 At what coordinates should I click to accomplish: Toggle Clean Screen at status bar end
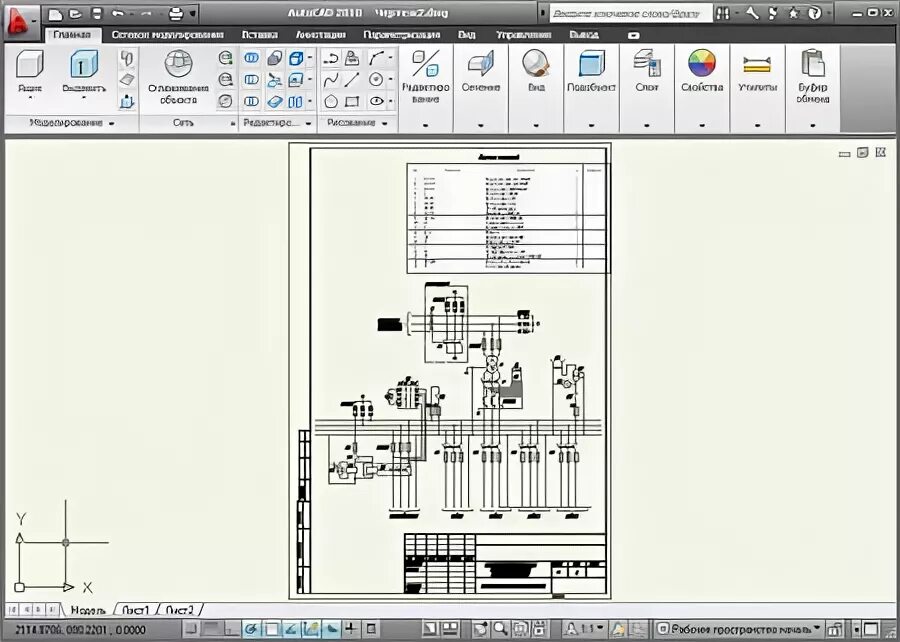pyautogui.click(x=871, y=629)
